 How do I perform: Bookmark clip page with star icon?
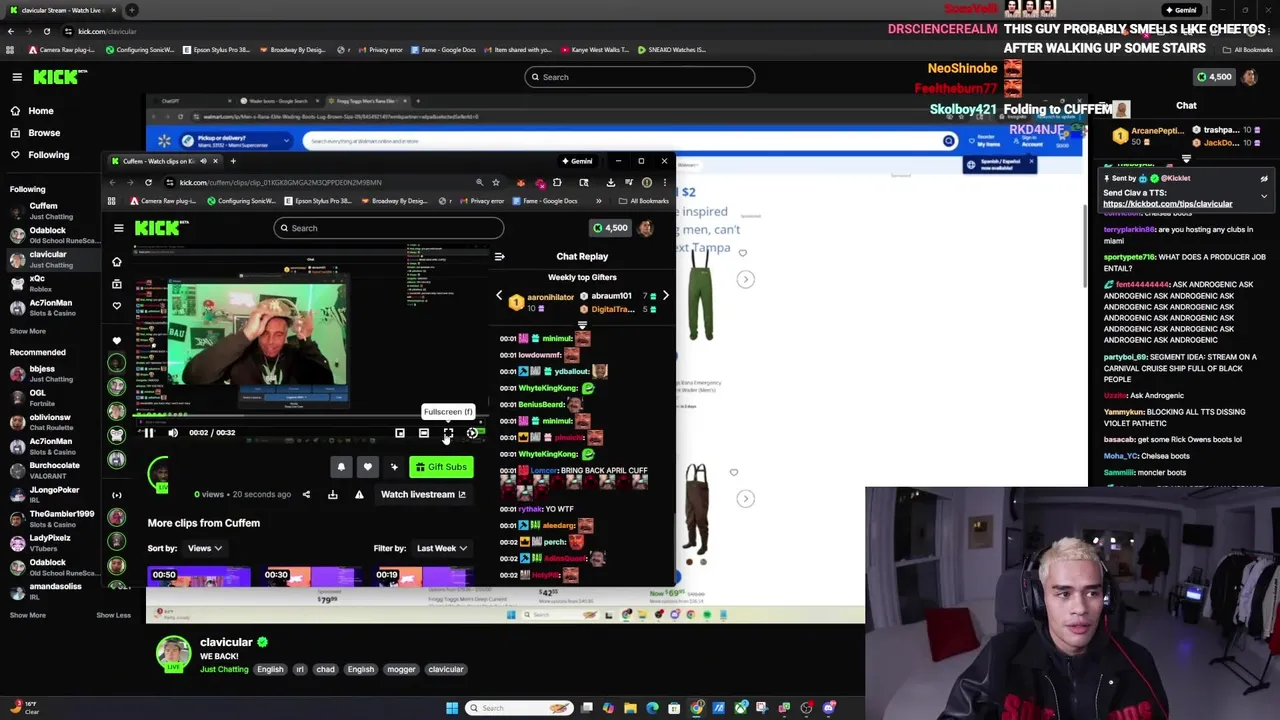(495, 182)
